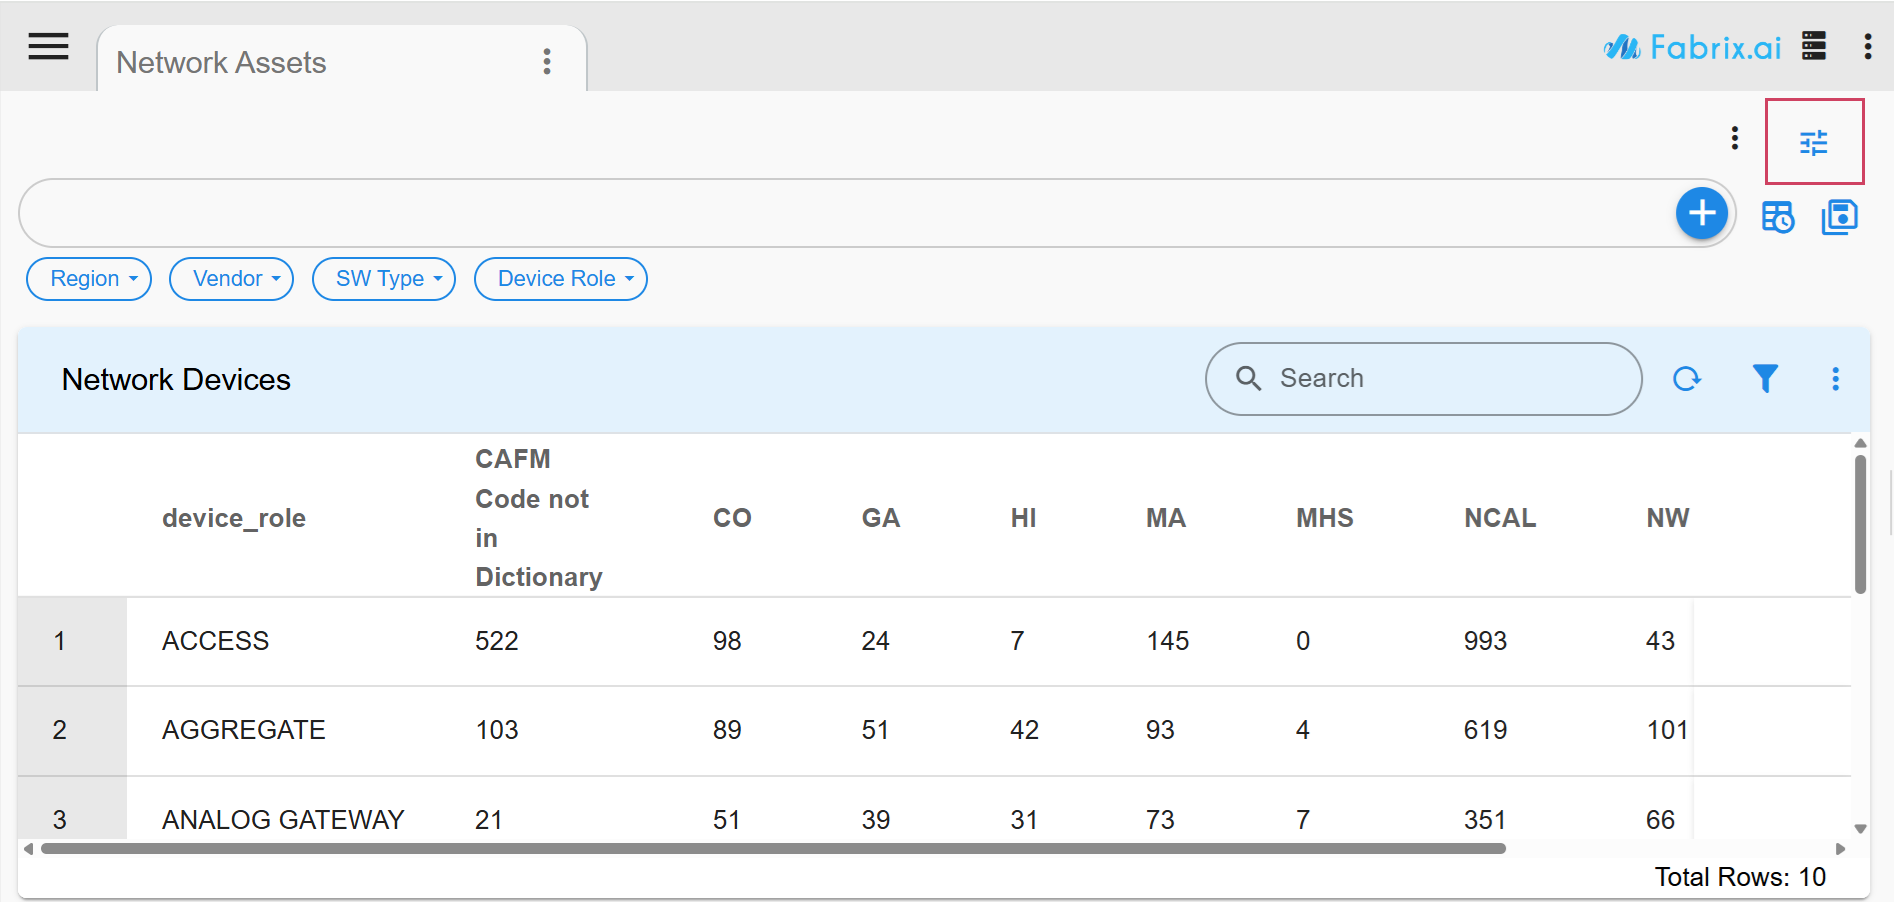Click the device_role column header
This screenshot has height=902, width=1894.
234,518
